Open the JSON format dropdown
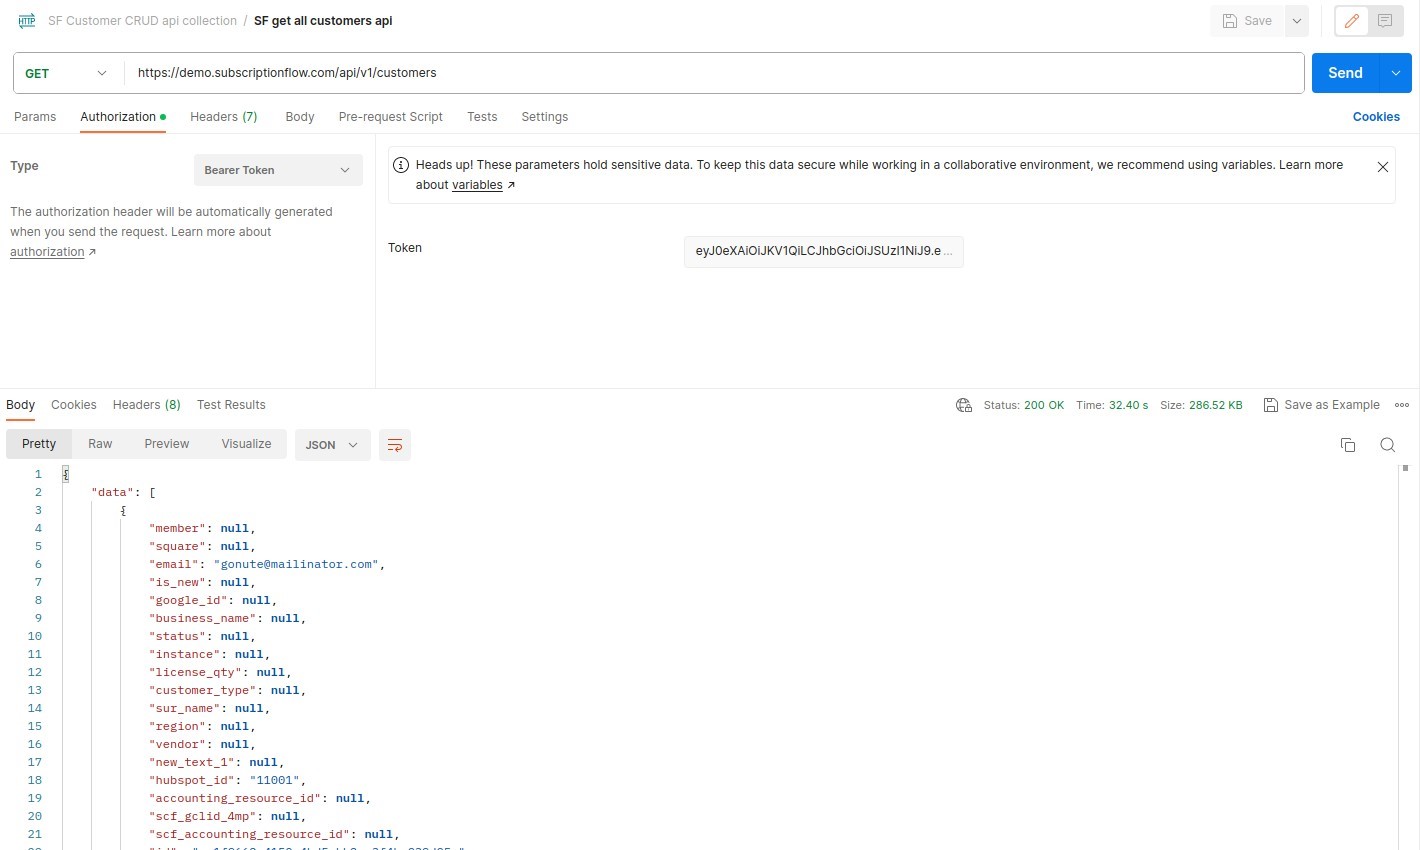Image resolution: width=1420 pixels, height=850 pixels. point(332,445)
